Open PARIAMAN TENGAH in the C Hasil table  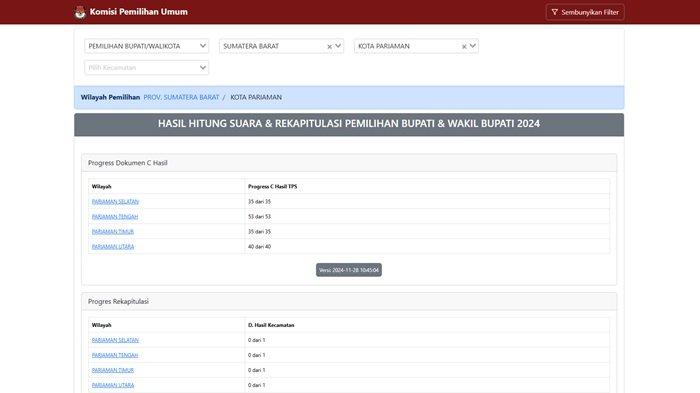coord(115,217)
